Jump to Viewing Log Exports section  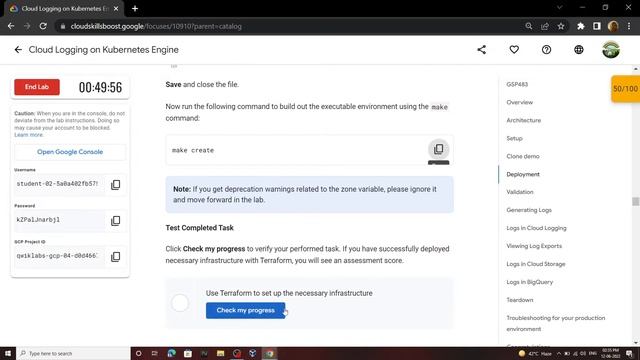[x=534, y=246]
